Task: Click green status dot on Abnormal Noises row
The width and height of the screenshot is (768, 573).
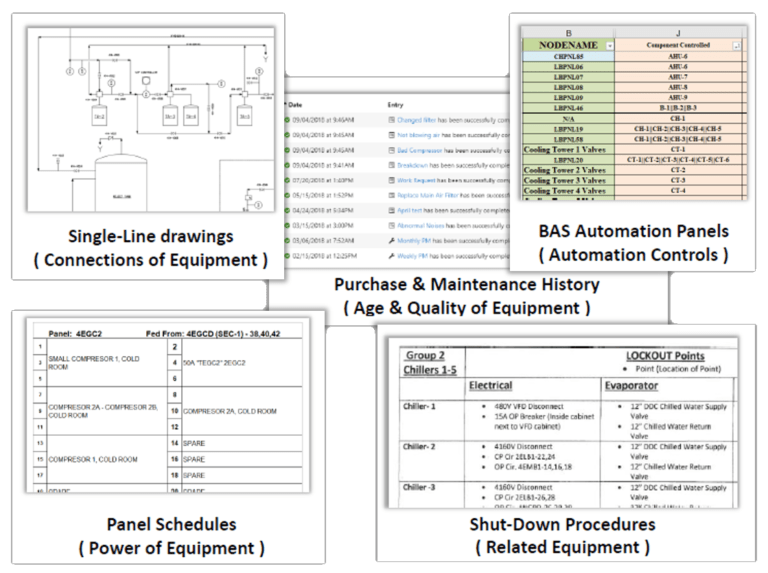Action: 288,226
